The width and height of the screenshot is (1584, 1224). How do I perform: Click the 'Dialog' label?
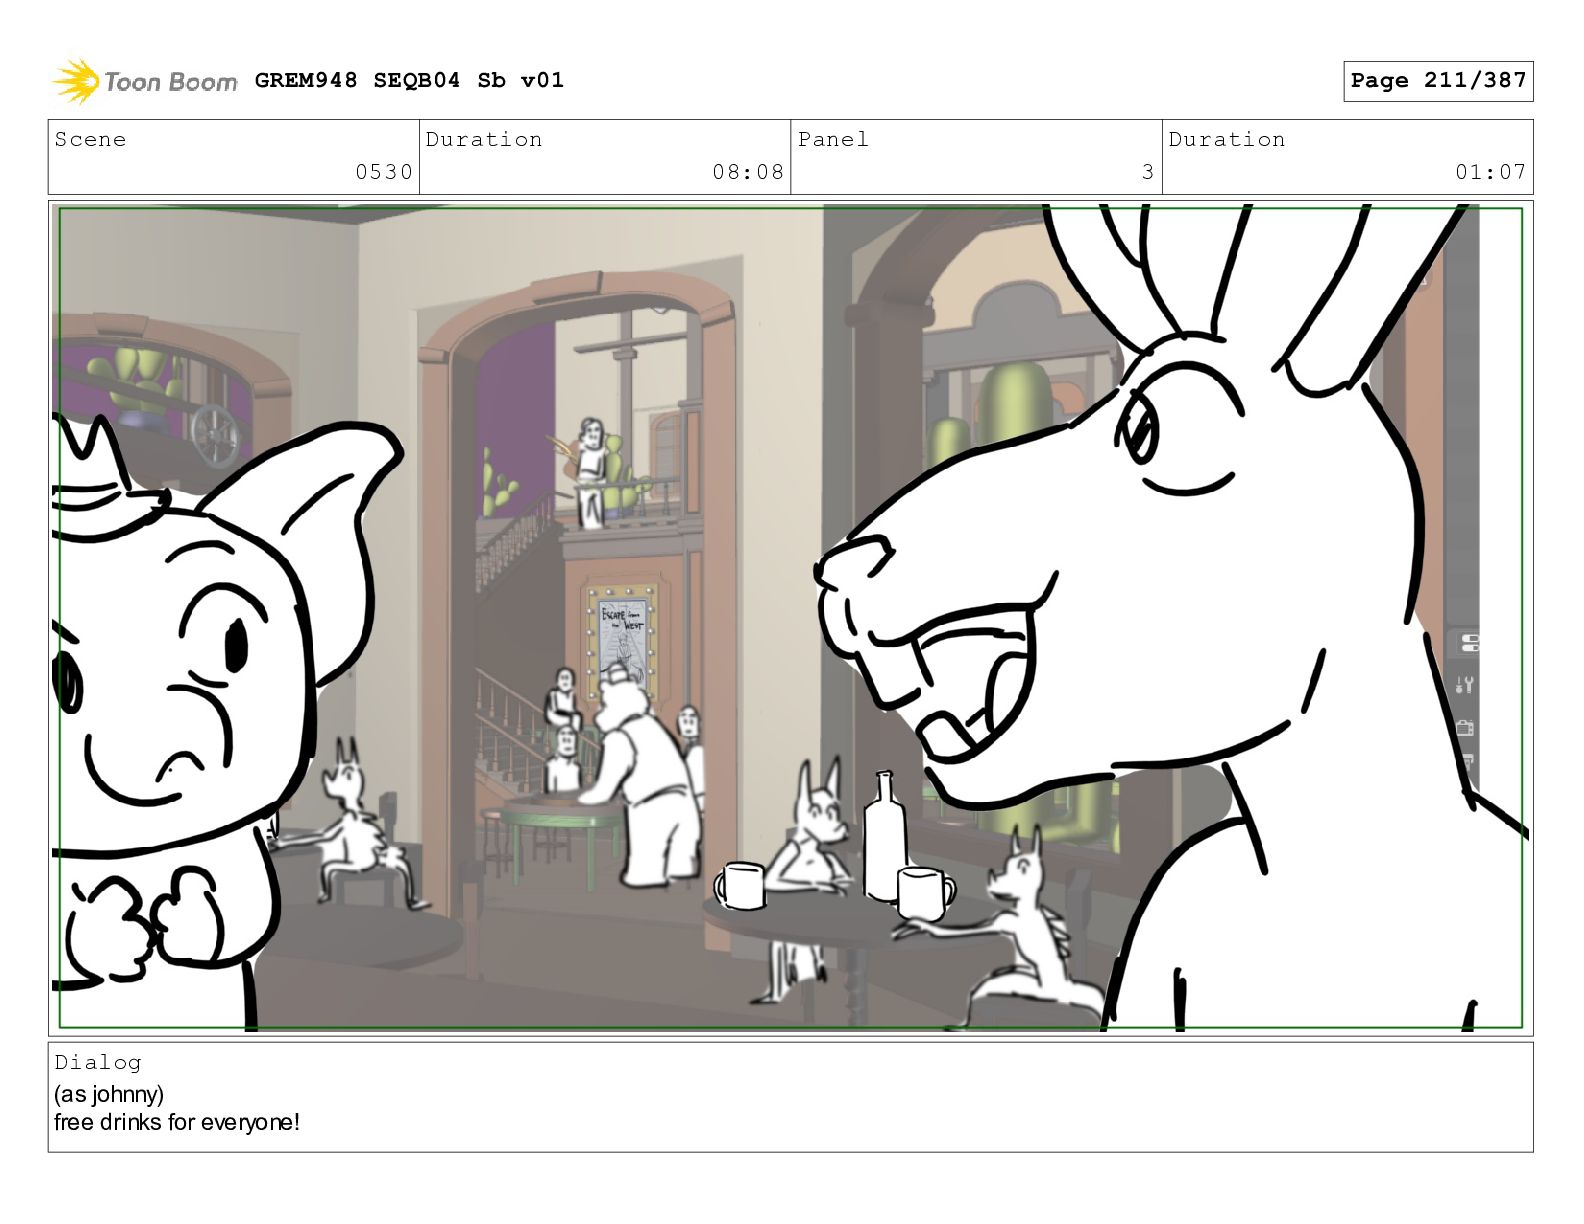pyautogui.click(x=98, y=1062)
